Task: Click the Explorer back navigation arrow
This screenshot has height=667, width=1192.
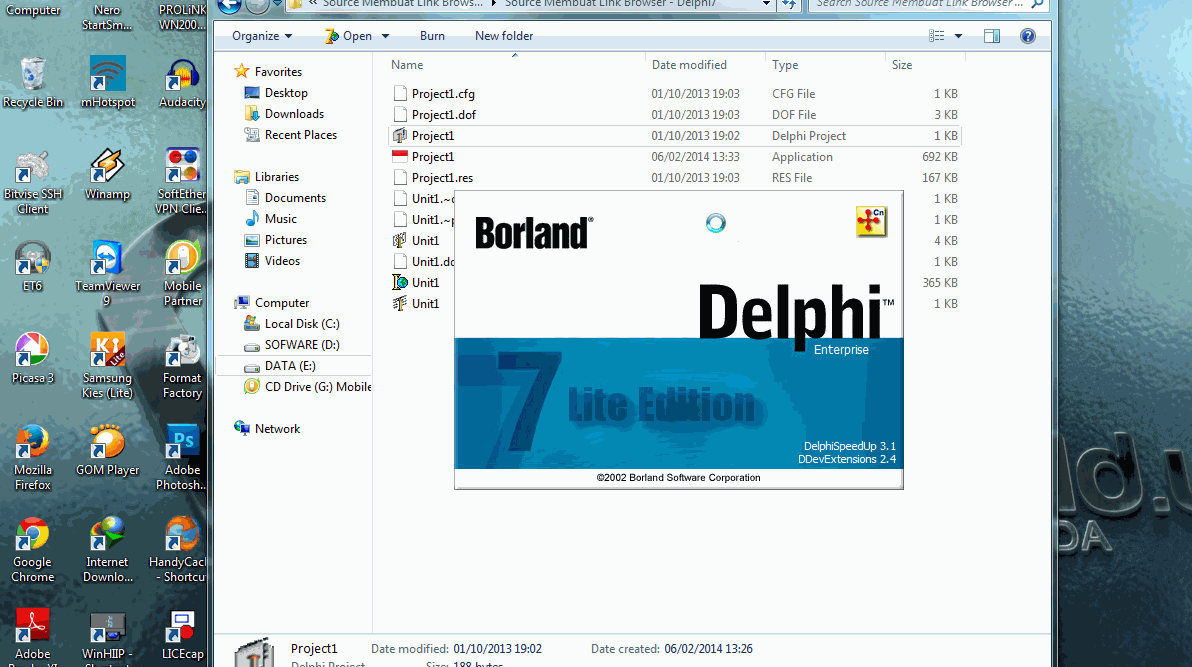Action: tap(229, 5)
